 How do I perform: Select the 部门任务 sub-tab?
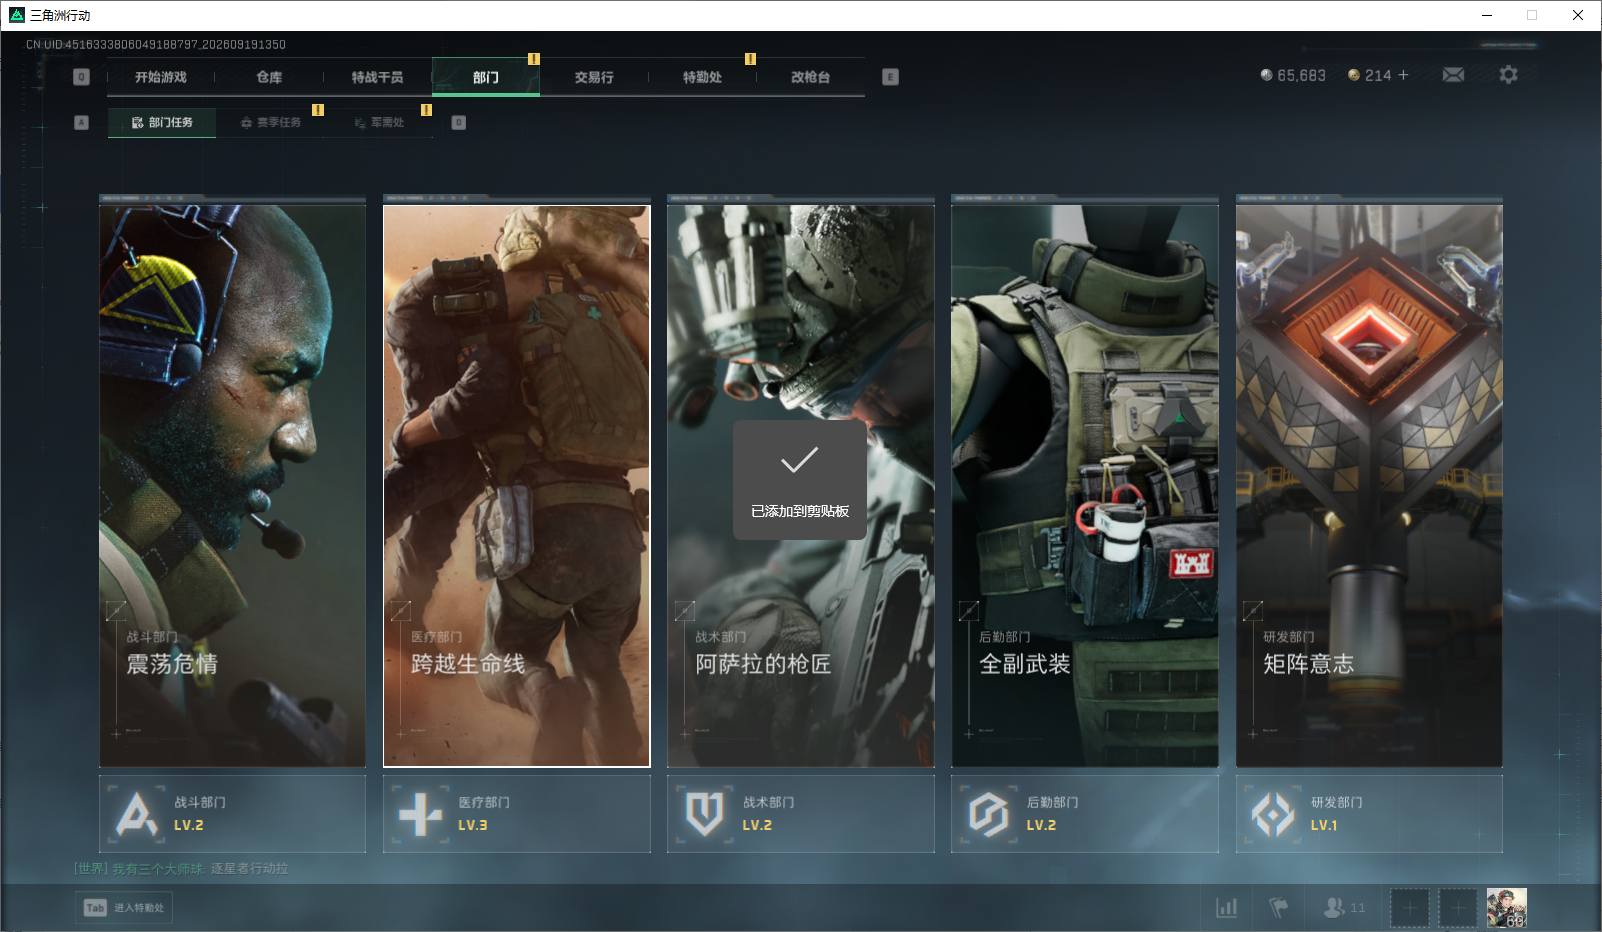coord(162,122)
